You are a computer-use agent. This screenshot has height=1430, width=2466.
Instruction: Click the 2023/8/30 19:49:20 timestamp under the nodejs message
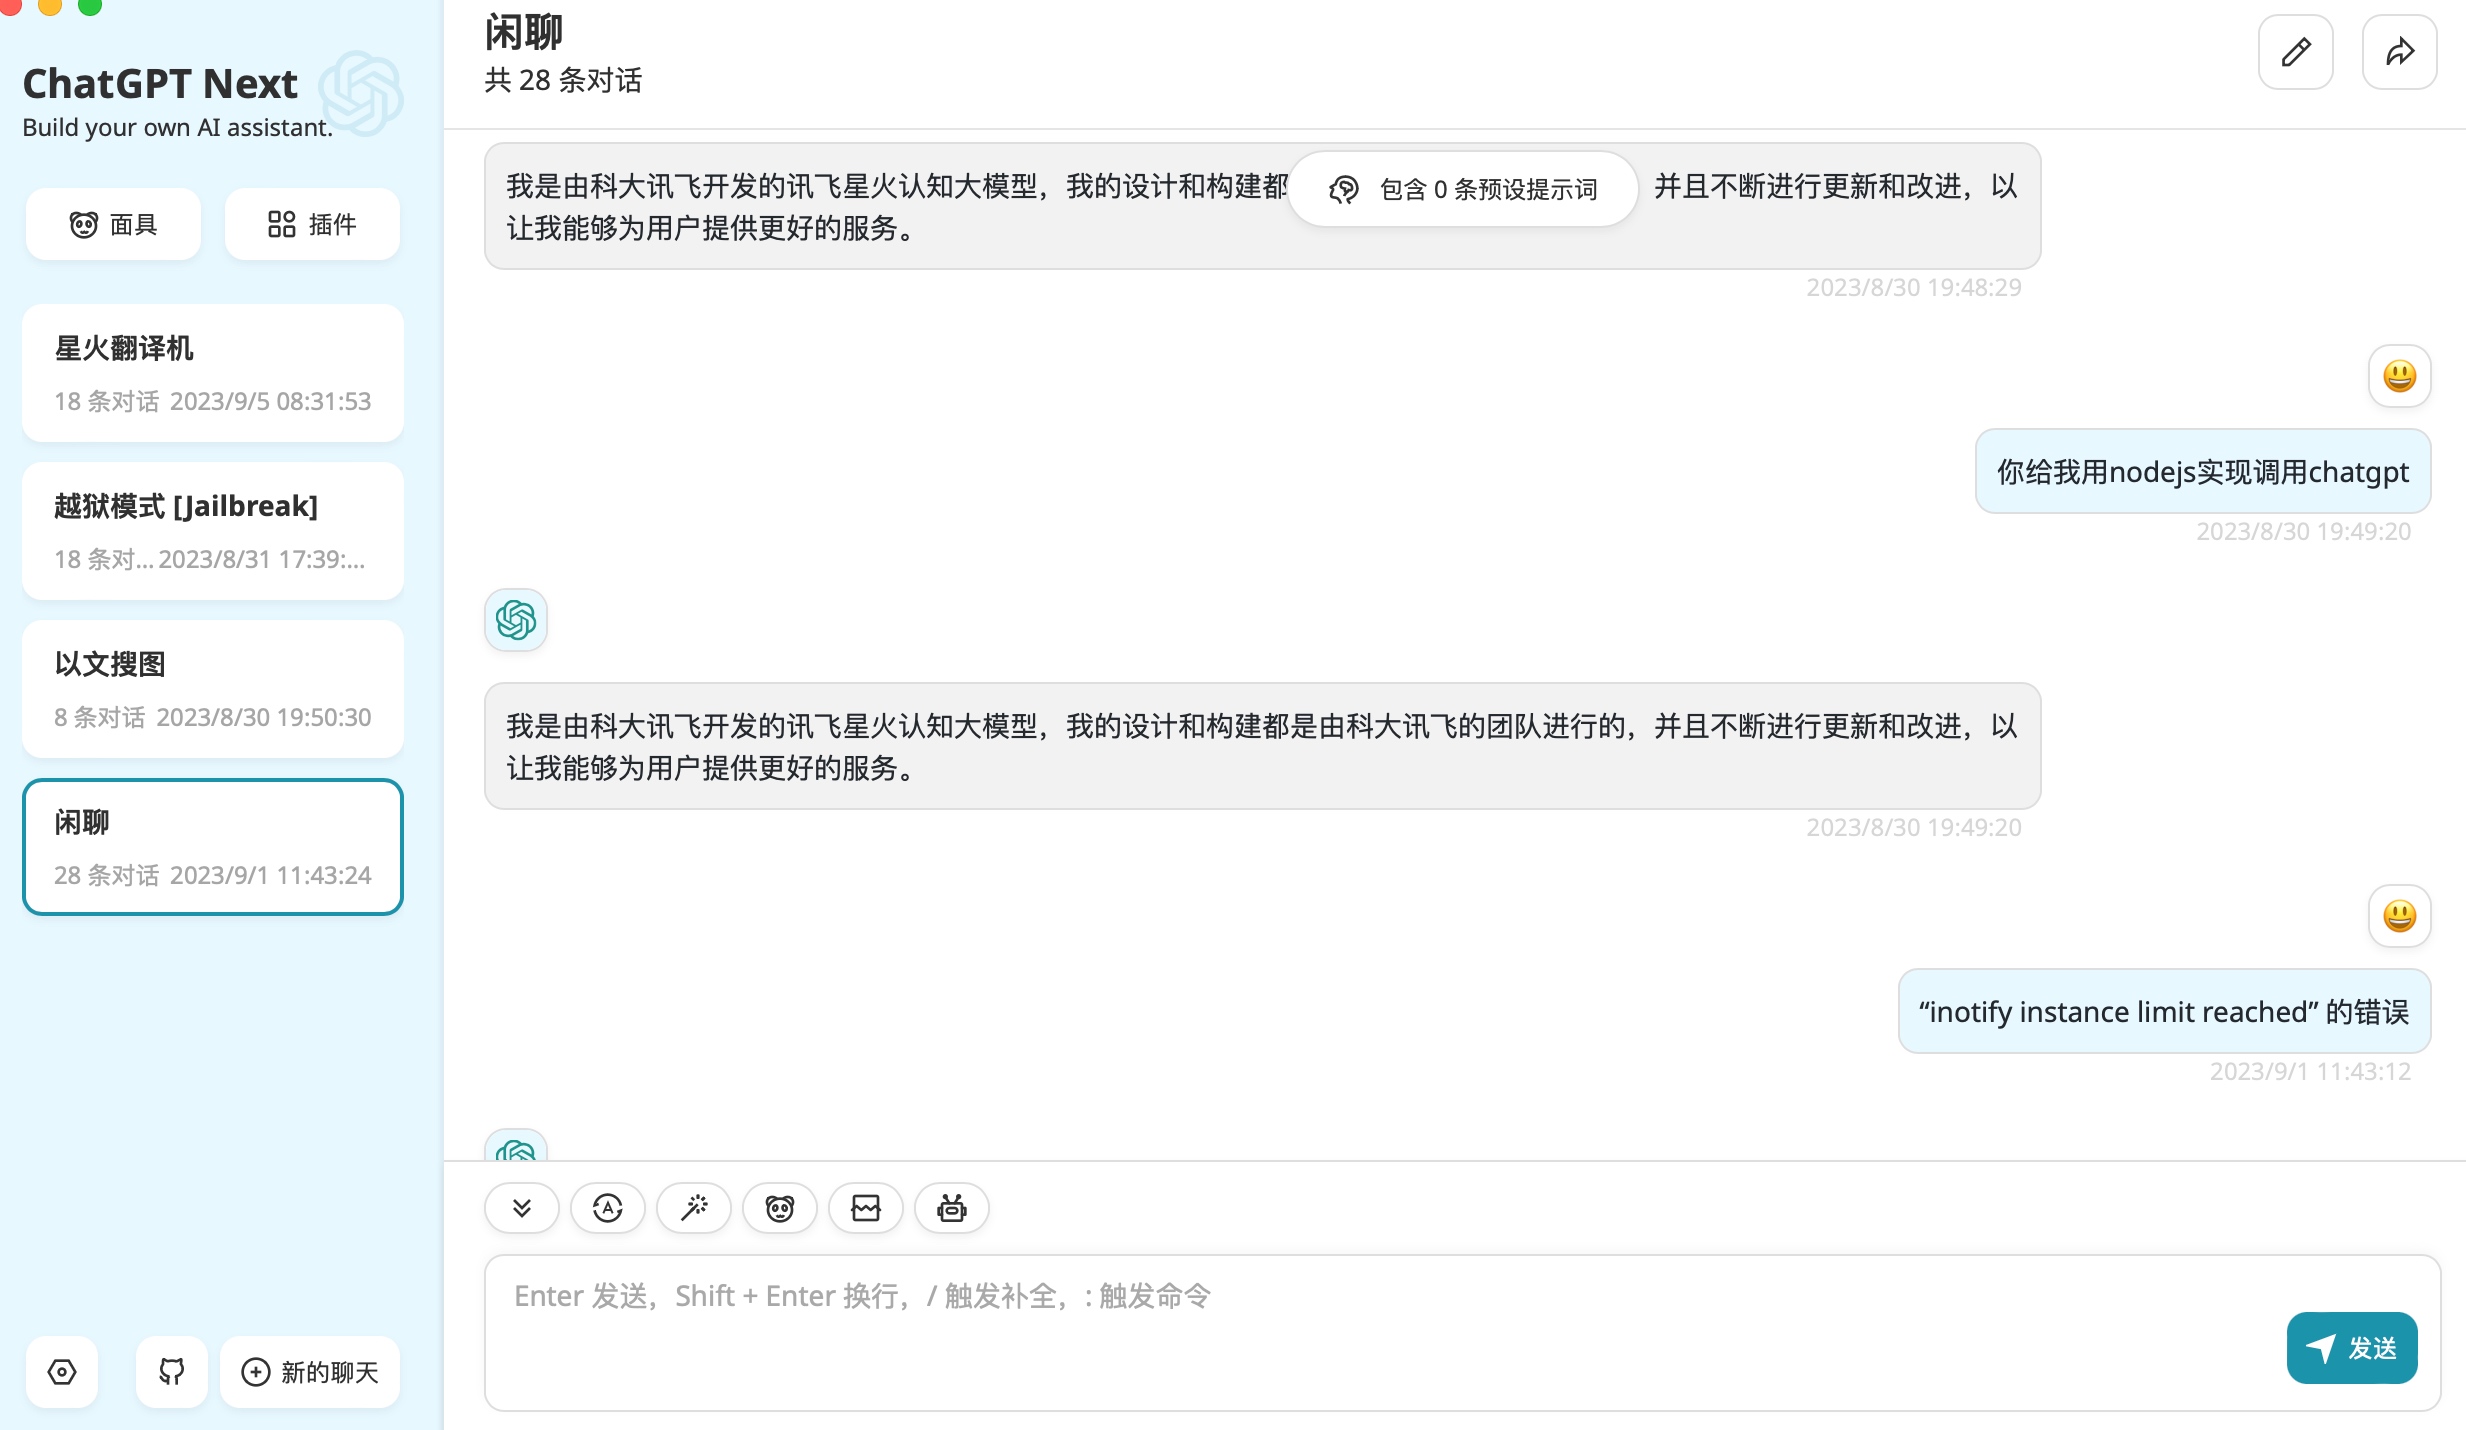click(2303, 531)
